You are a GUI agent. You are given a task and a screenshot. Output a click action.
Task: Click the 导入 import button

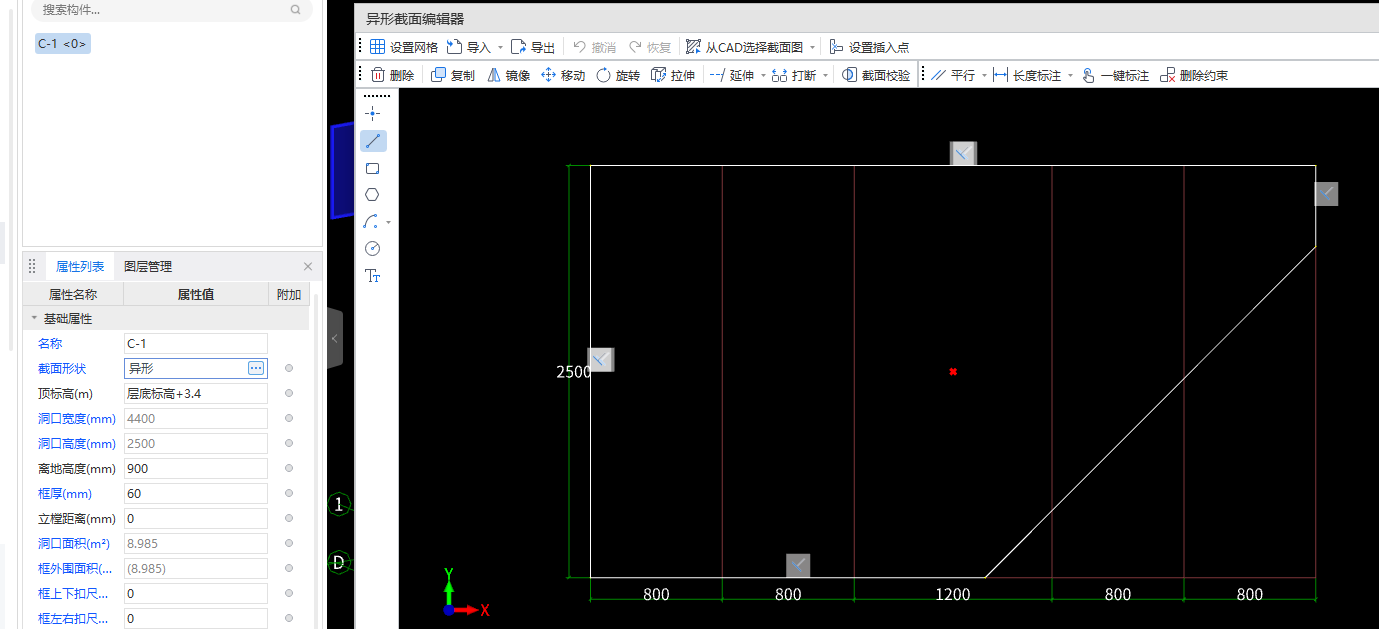[x=469, y=47]
